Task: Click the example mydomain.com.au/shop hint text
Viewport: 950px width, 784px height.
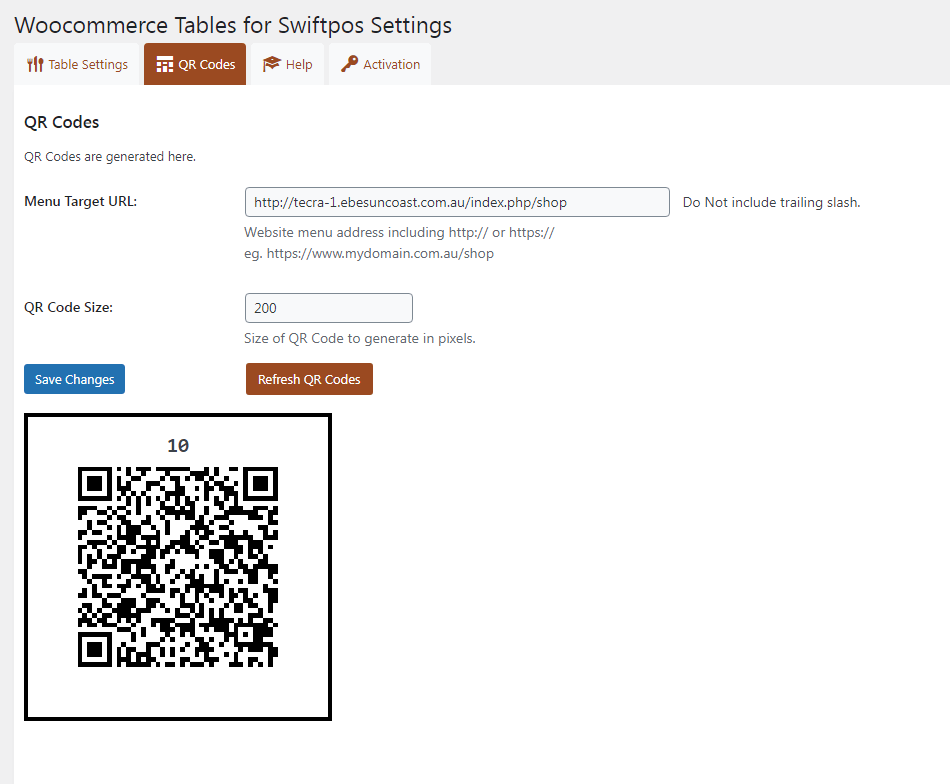Action: pos(369,253)
